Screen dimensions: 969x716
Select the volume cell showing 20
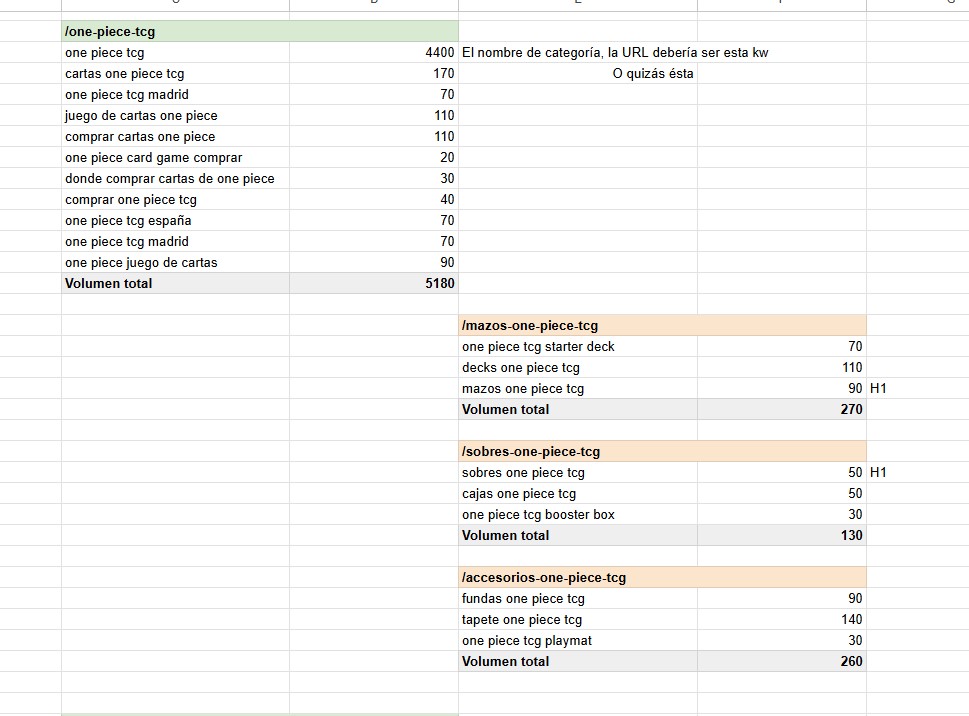tap(374, 158)
